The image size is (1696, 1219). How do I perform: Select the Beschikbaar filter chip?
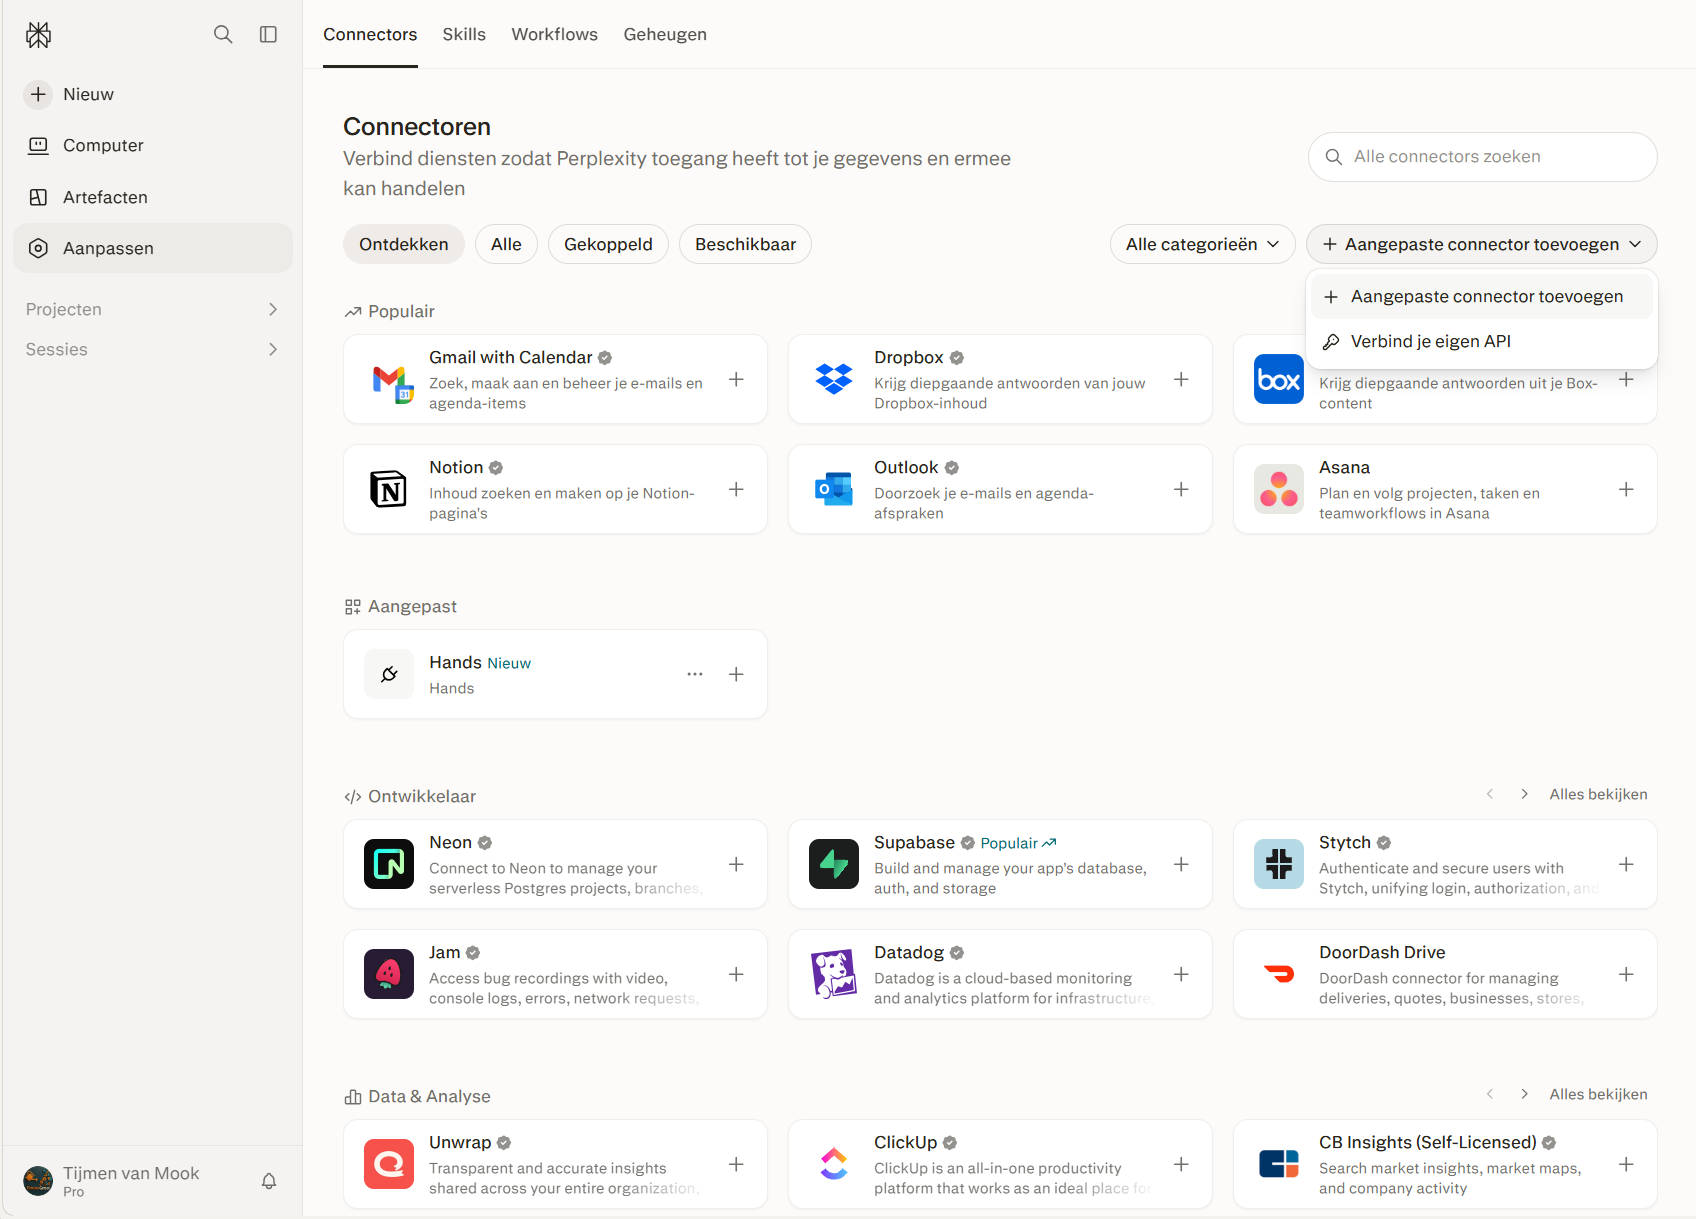click(745, 244)
